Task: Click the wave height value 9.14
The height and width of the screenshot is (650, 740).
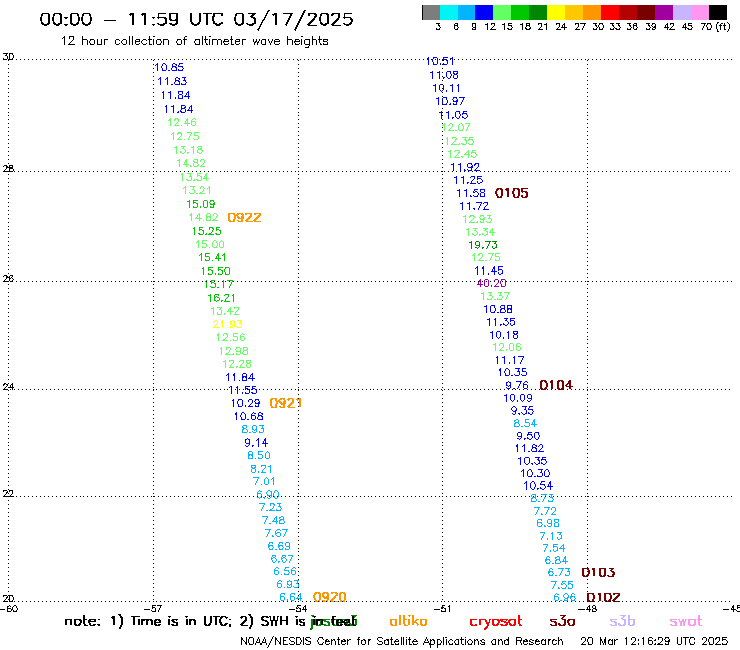Action: click(x=256, y=443)
